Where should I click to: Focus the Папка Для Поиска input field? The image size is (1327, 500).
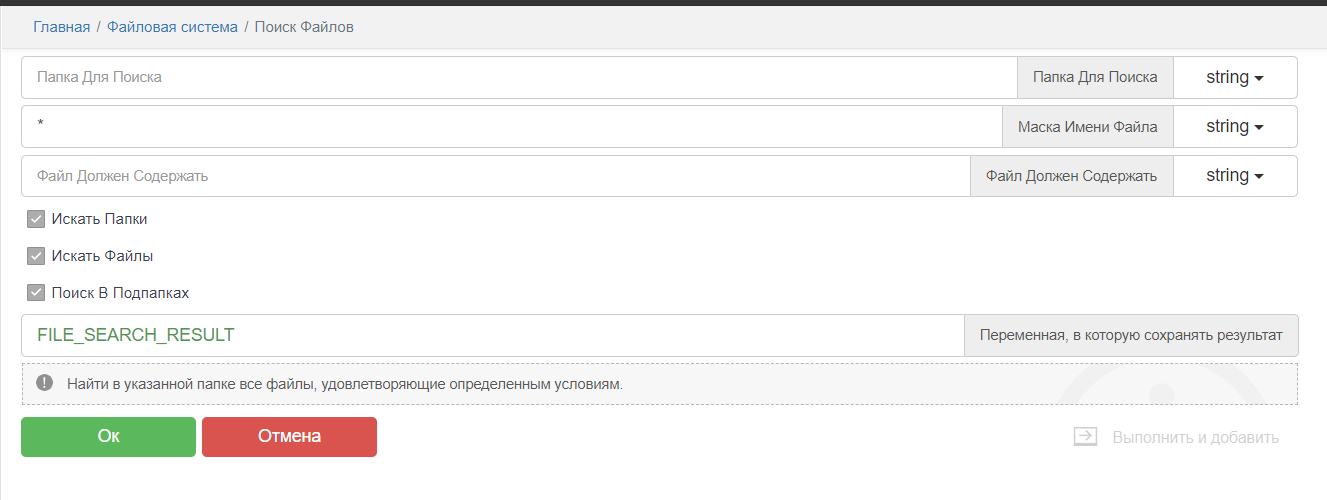coord(518,77)
